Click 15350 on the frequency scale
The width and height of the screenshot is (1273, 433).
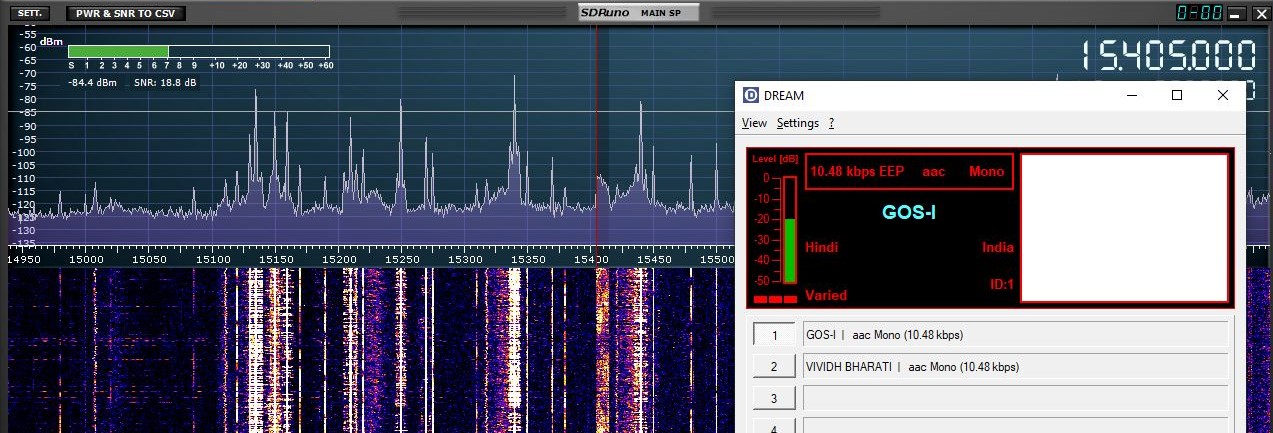tap(528, 260)
